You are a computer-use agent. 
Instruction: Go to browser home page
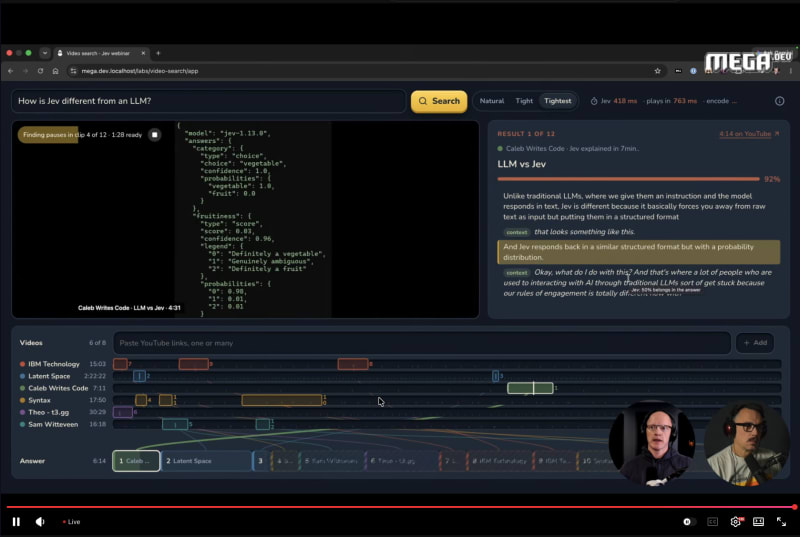tap(55, 71)
